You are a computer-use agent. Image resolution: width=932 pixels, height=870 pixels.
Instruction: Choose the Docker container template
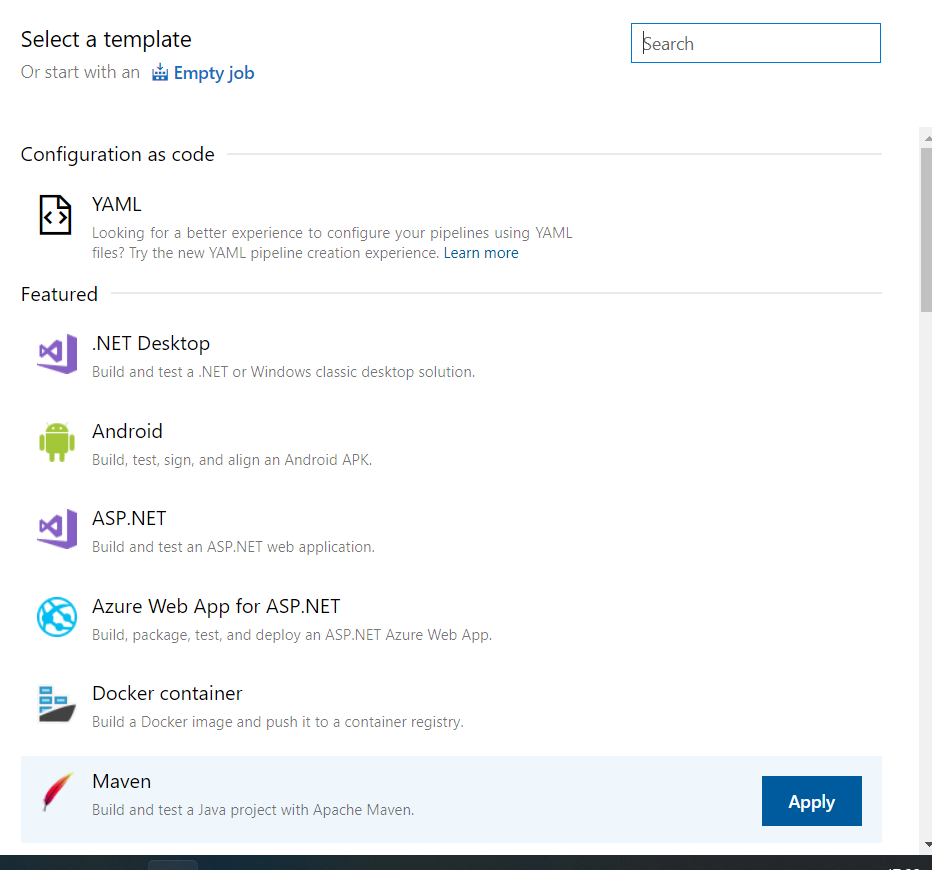[167, 694]
